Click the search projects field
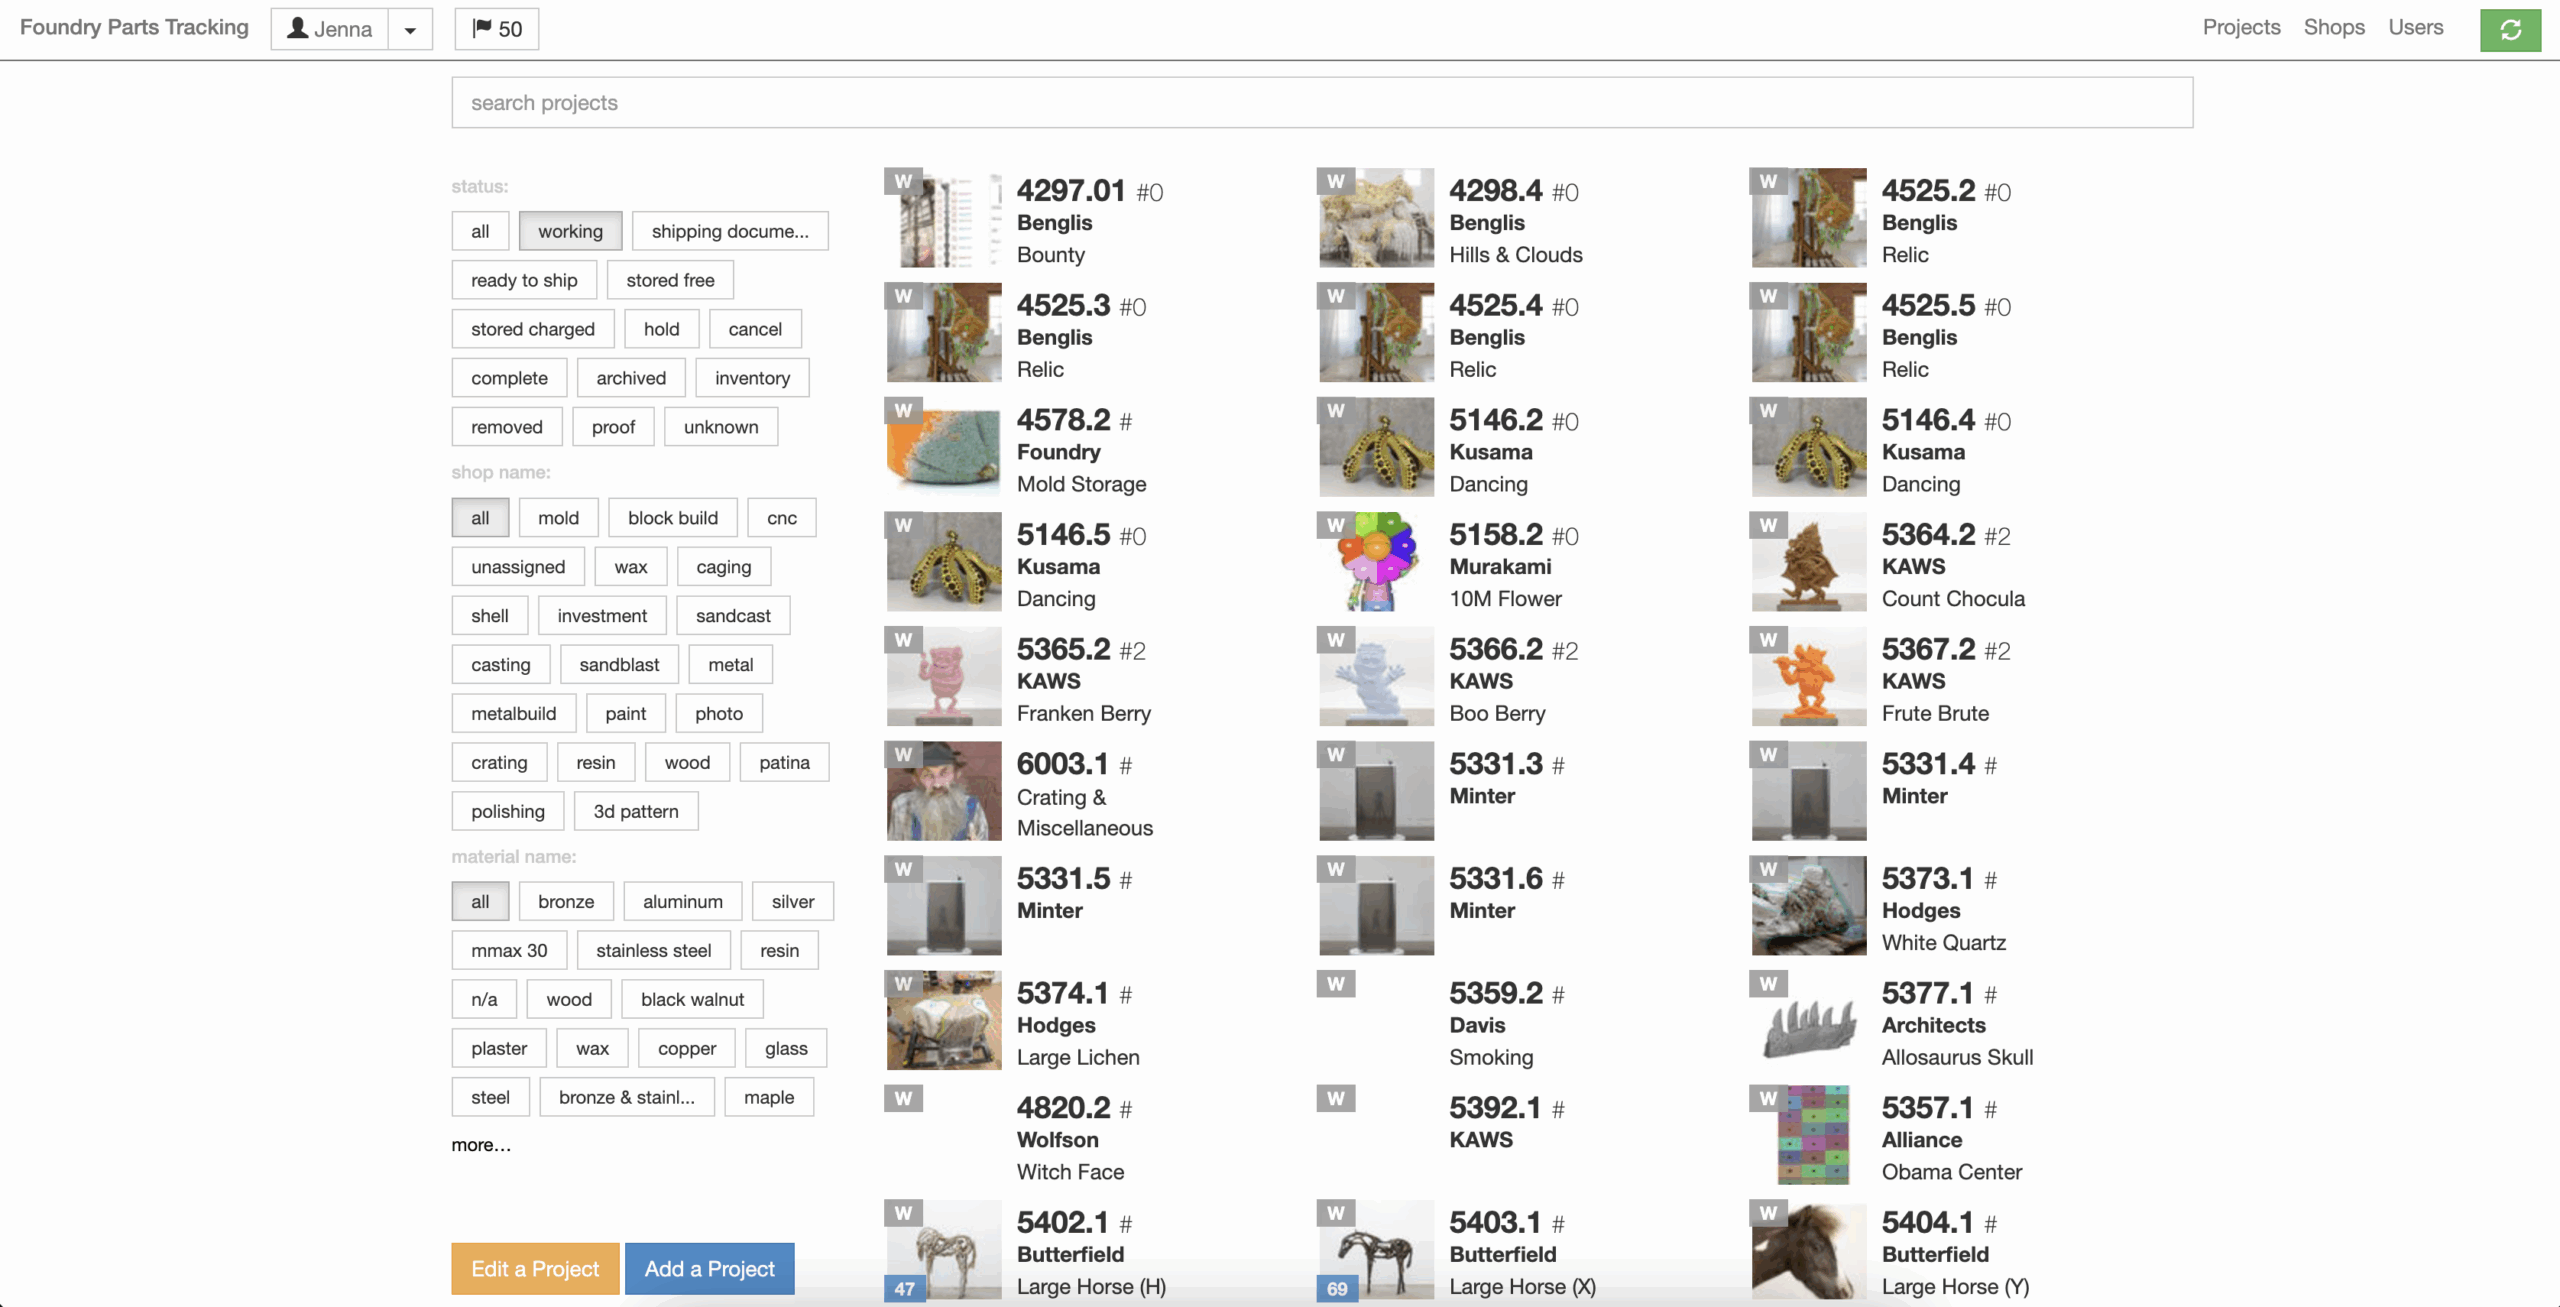Viewport: 2560px width, 1307px height. (x=1322, y=103)
